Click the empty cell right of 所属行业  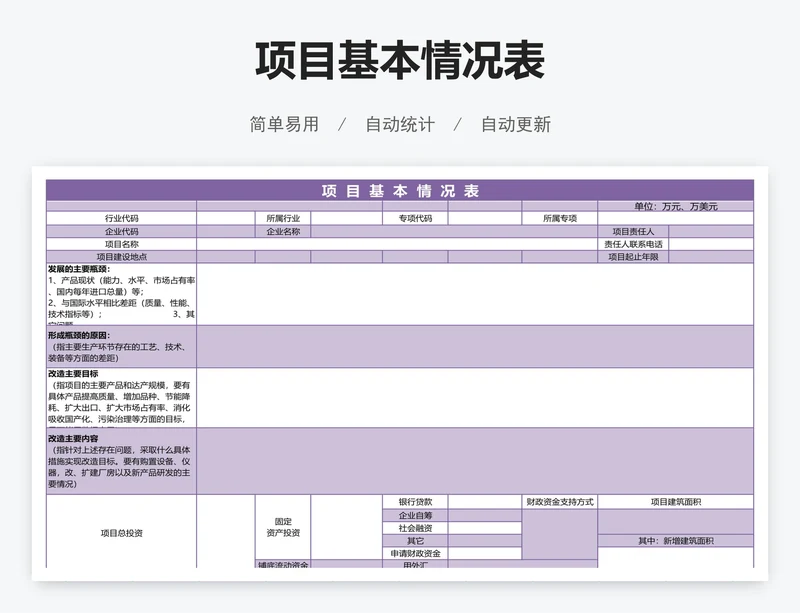[346, 218]
